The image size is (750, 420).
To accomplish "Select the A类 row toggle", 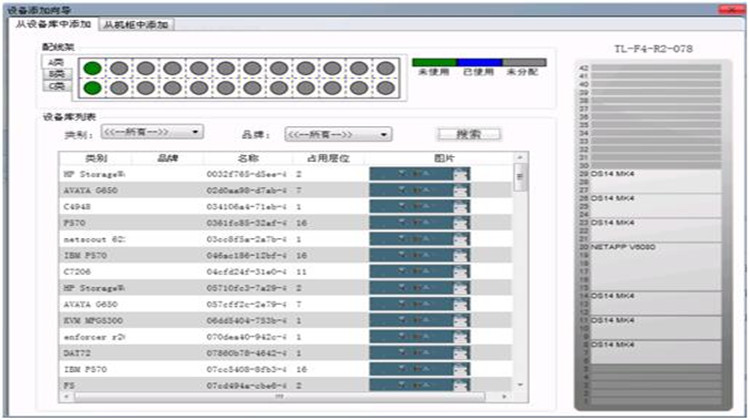I will [57, 62].
